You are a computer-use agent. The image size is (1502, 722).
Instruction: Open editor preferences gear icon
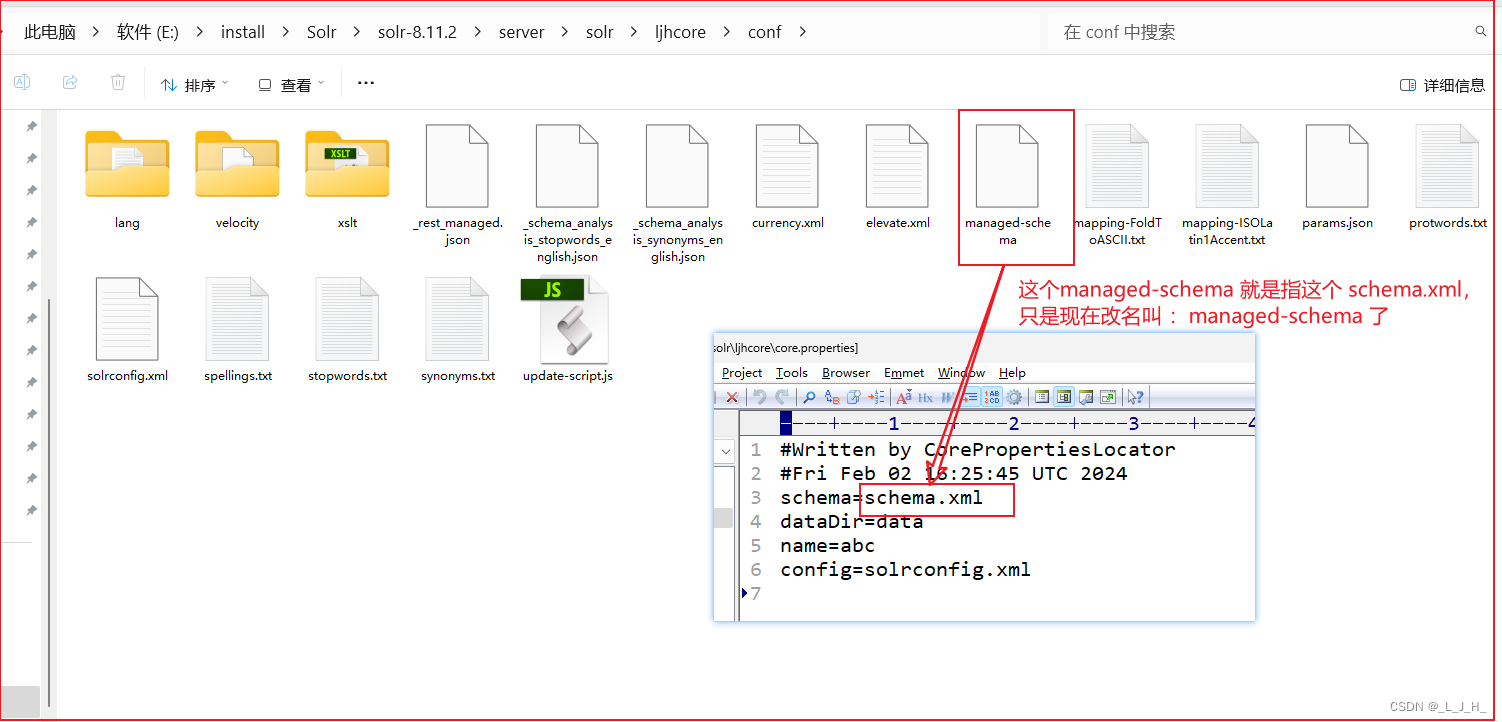tap(1014, 397)
